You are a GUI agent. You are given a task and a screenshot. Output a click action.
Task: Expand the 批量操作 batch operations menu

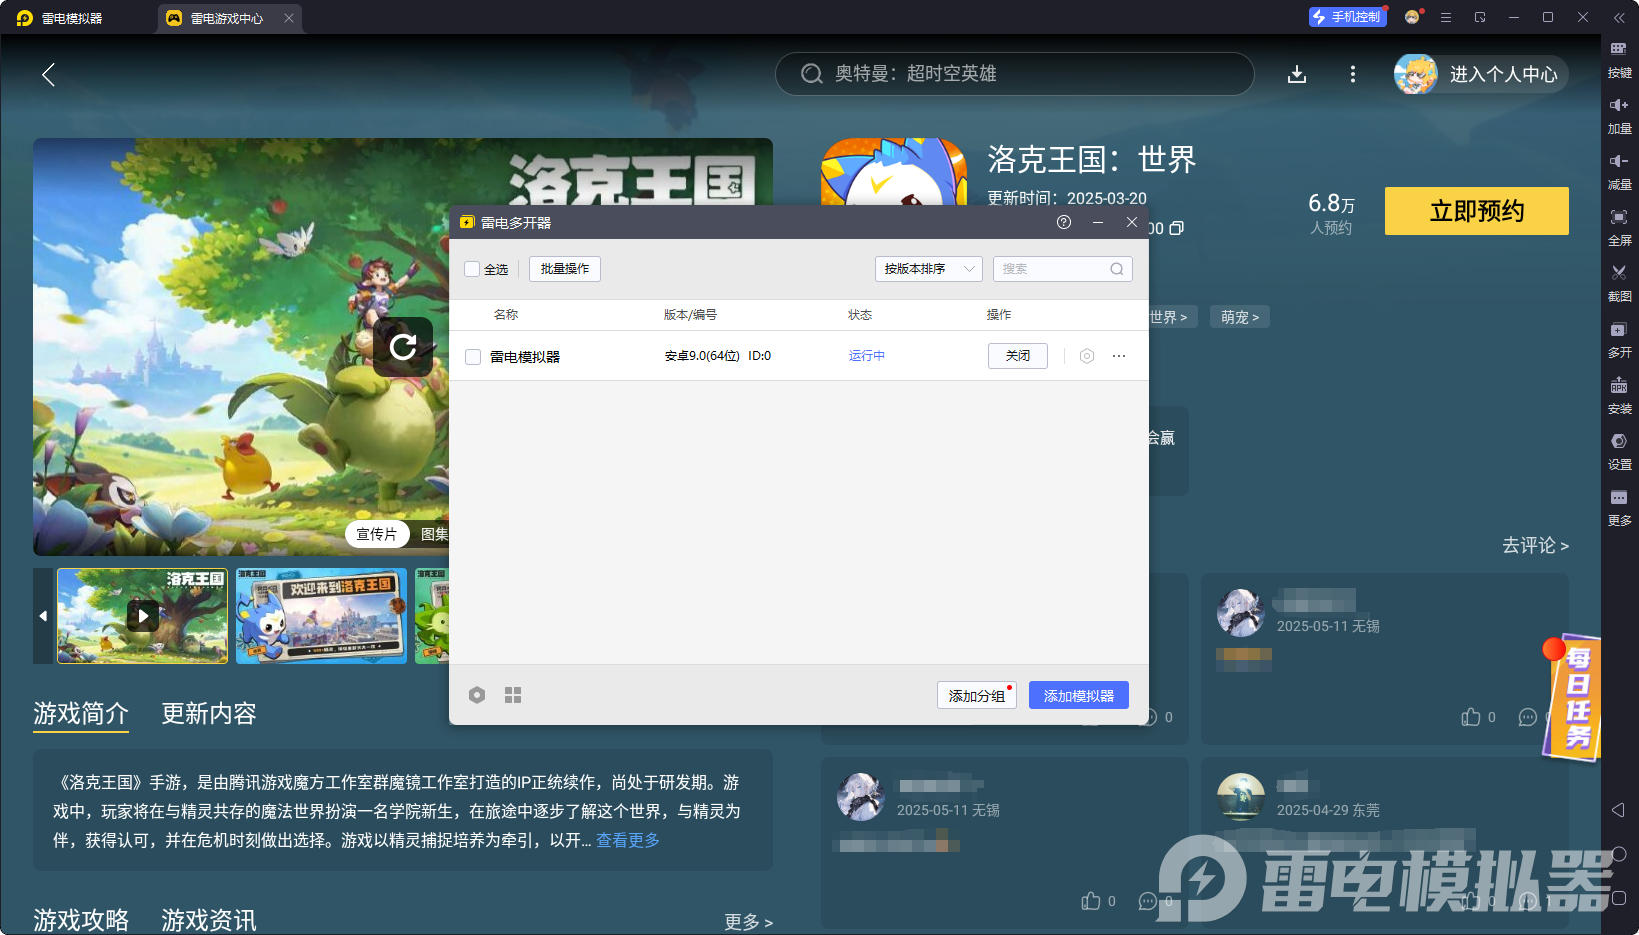pos(564,268)
